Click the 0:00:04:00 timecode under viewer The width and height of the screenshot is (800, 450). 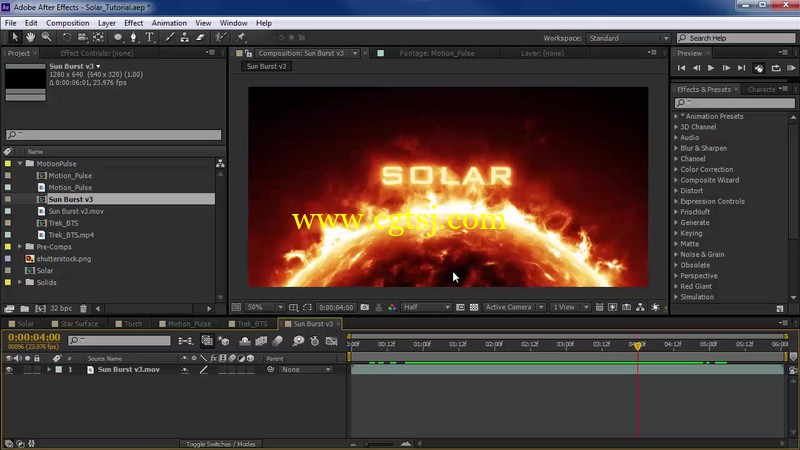(336, 307)
